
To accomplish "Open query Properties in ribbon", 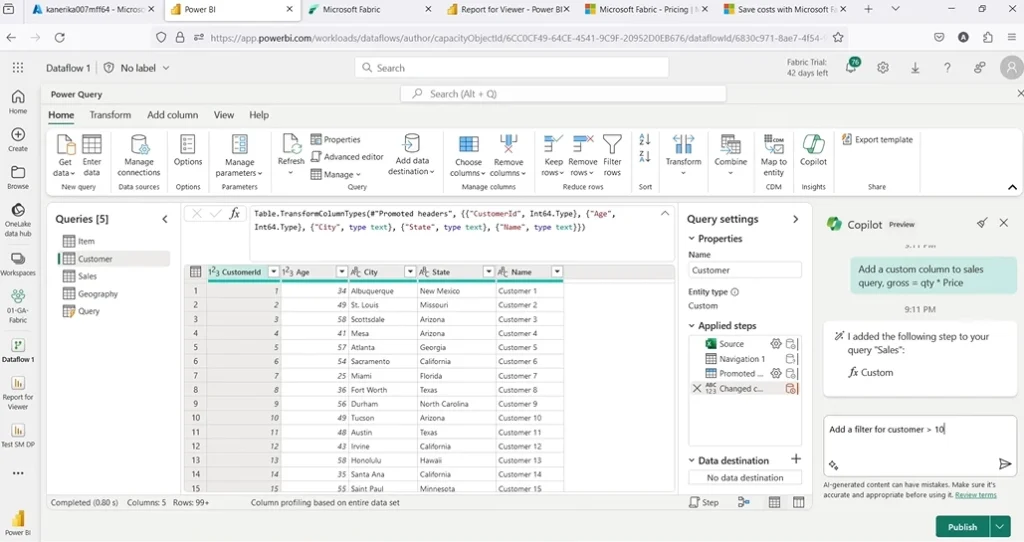I will pyautogui.click(x=336, y=139).
